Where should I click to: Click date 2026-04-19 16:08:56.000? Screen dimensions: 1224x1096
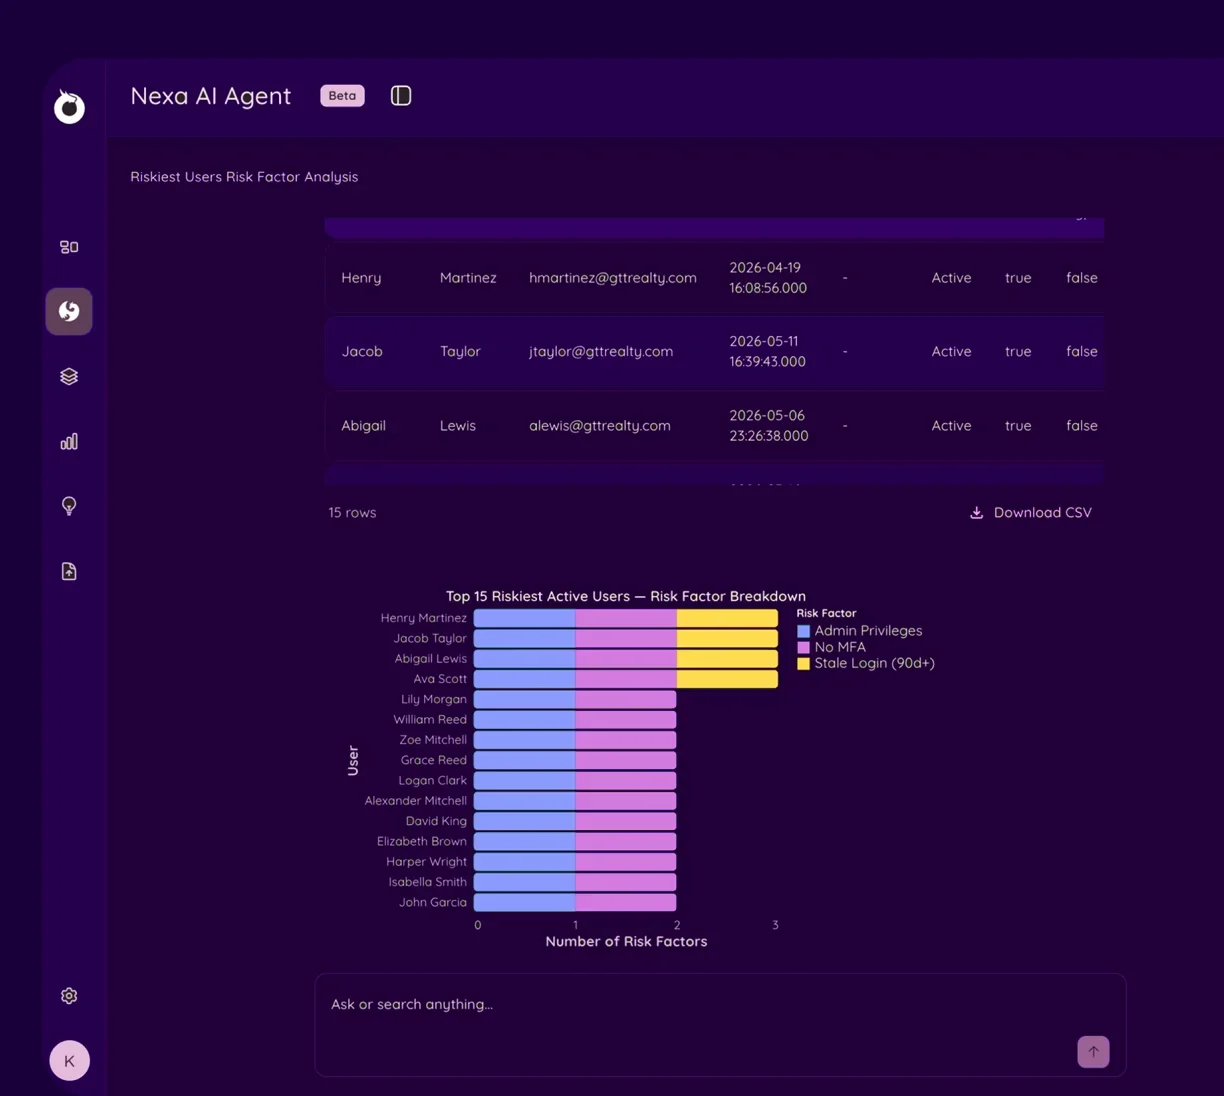click(768, 278)
